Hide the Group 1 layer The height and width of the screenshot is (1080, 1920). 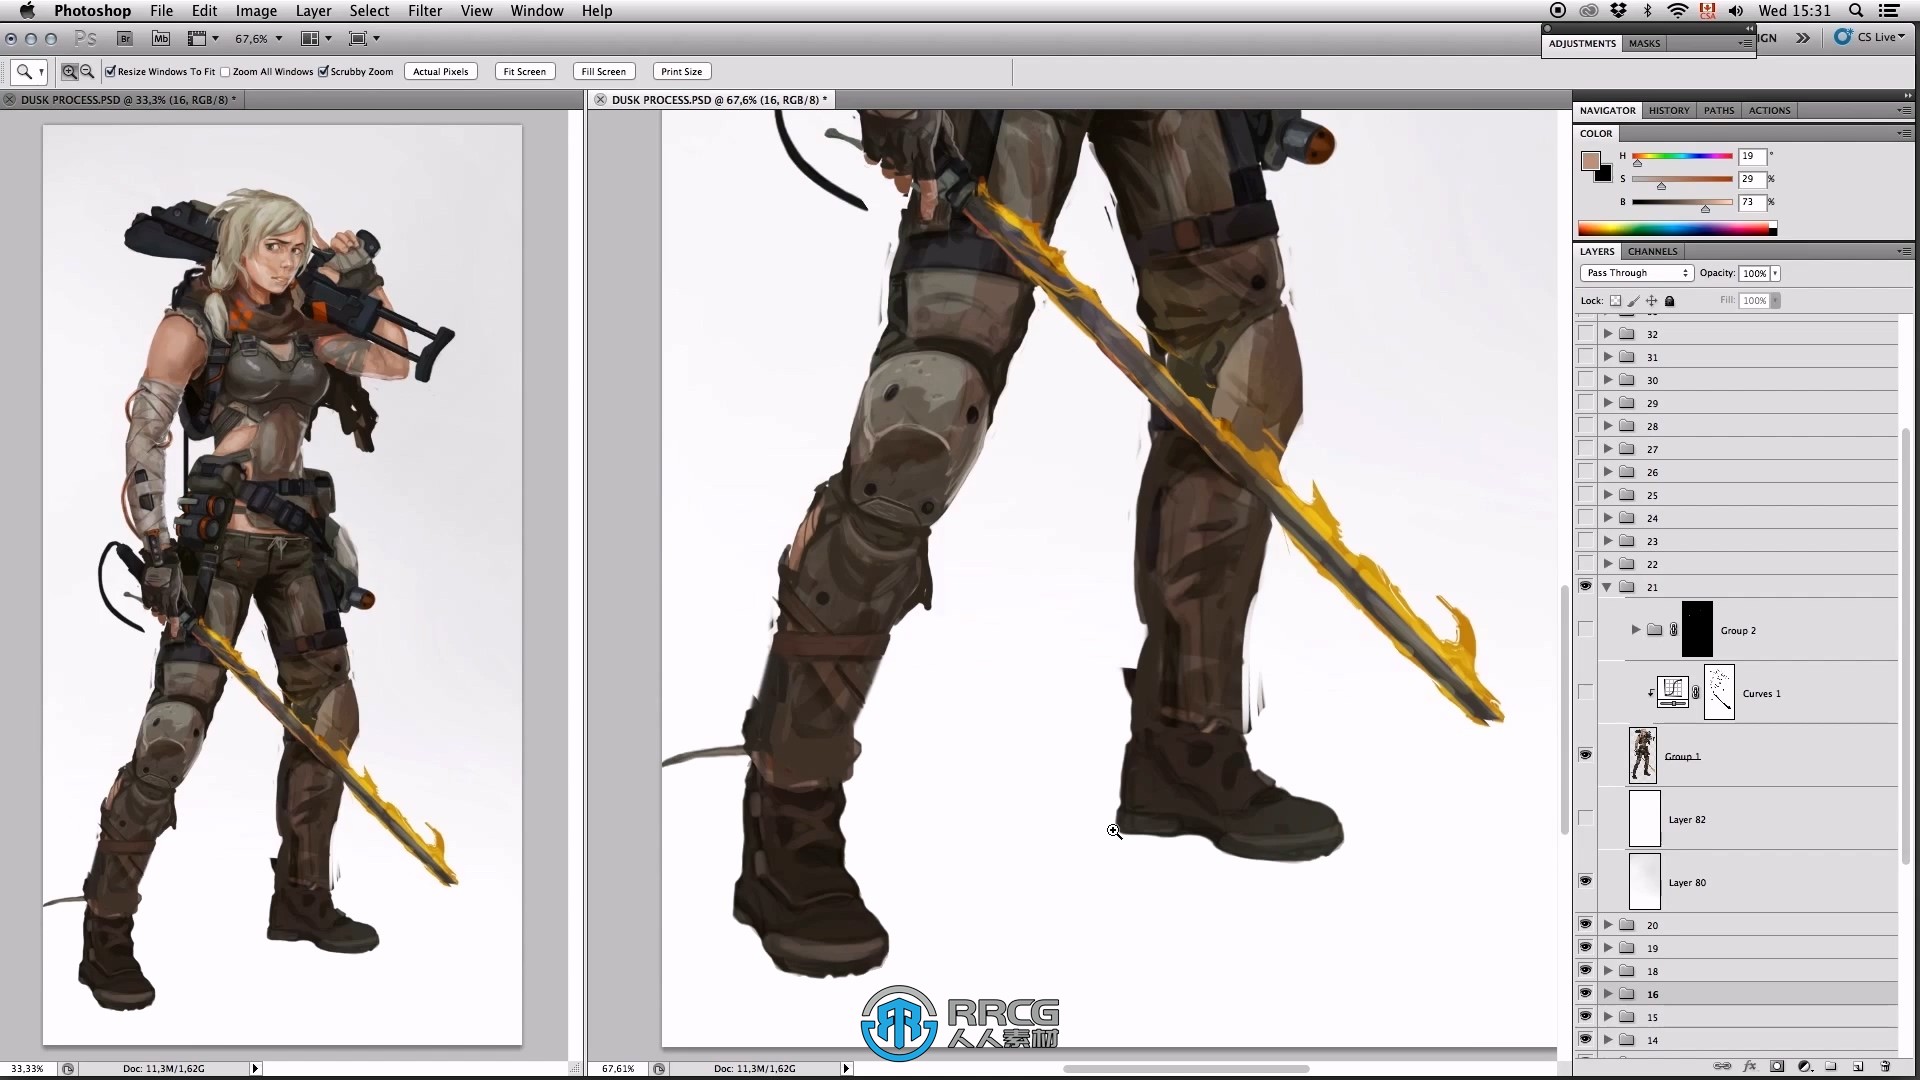[x=1585, y=755]
